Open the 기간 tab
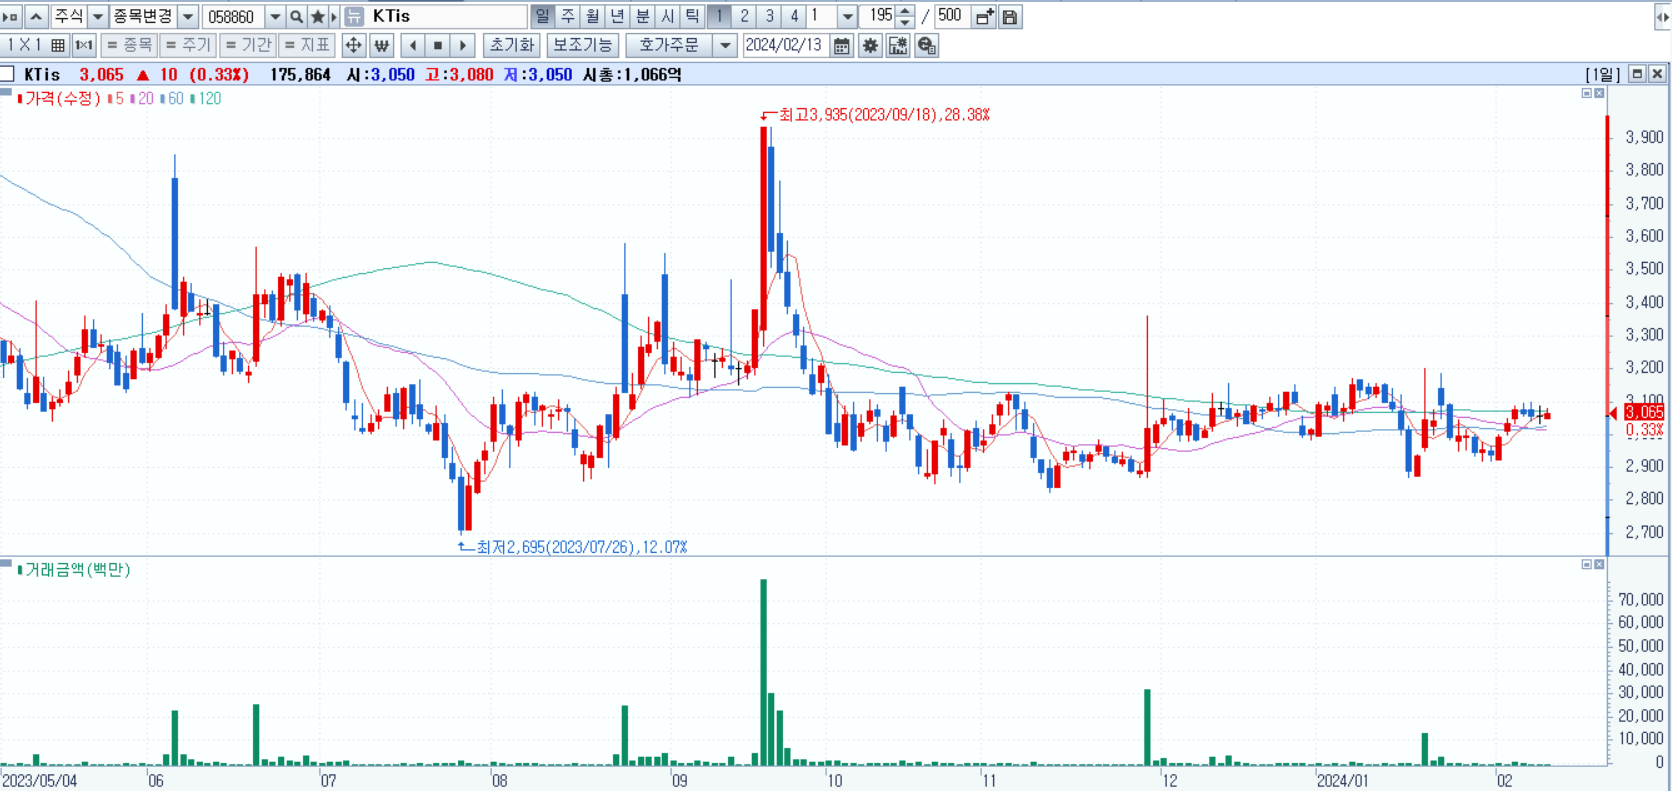Screen dimensions: 1672x791 click(248, 45)
